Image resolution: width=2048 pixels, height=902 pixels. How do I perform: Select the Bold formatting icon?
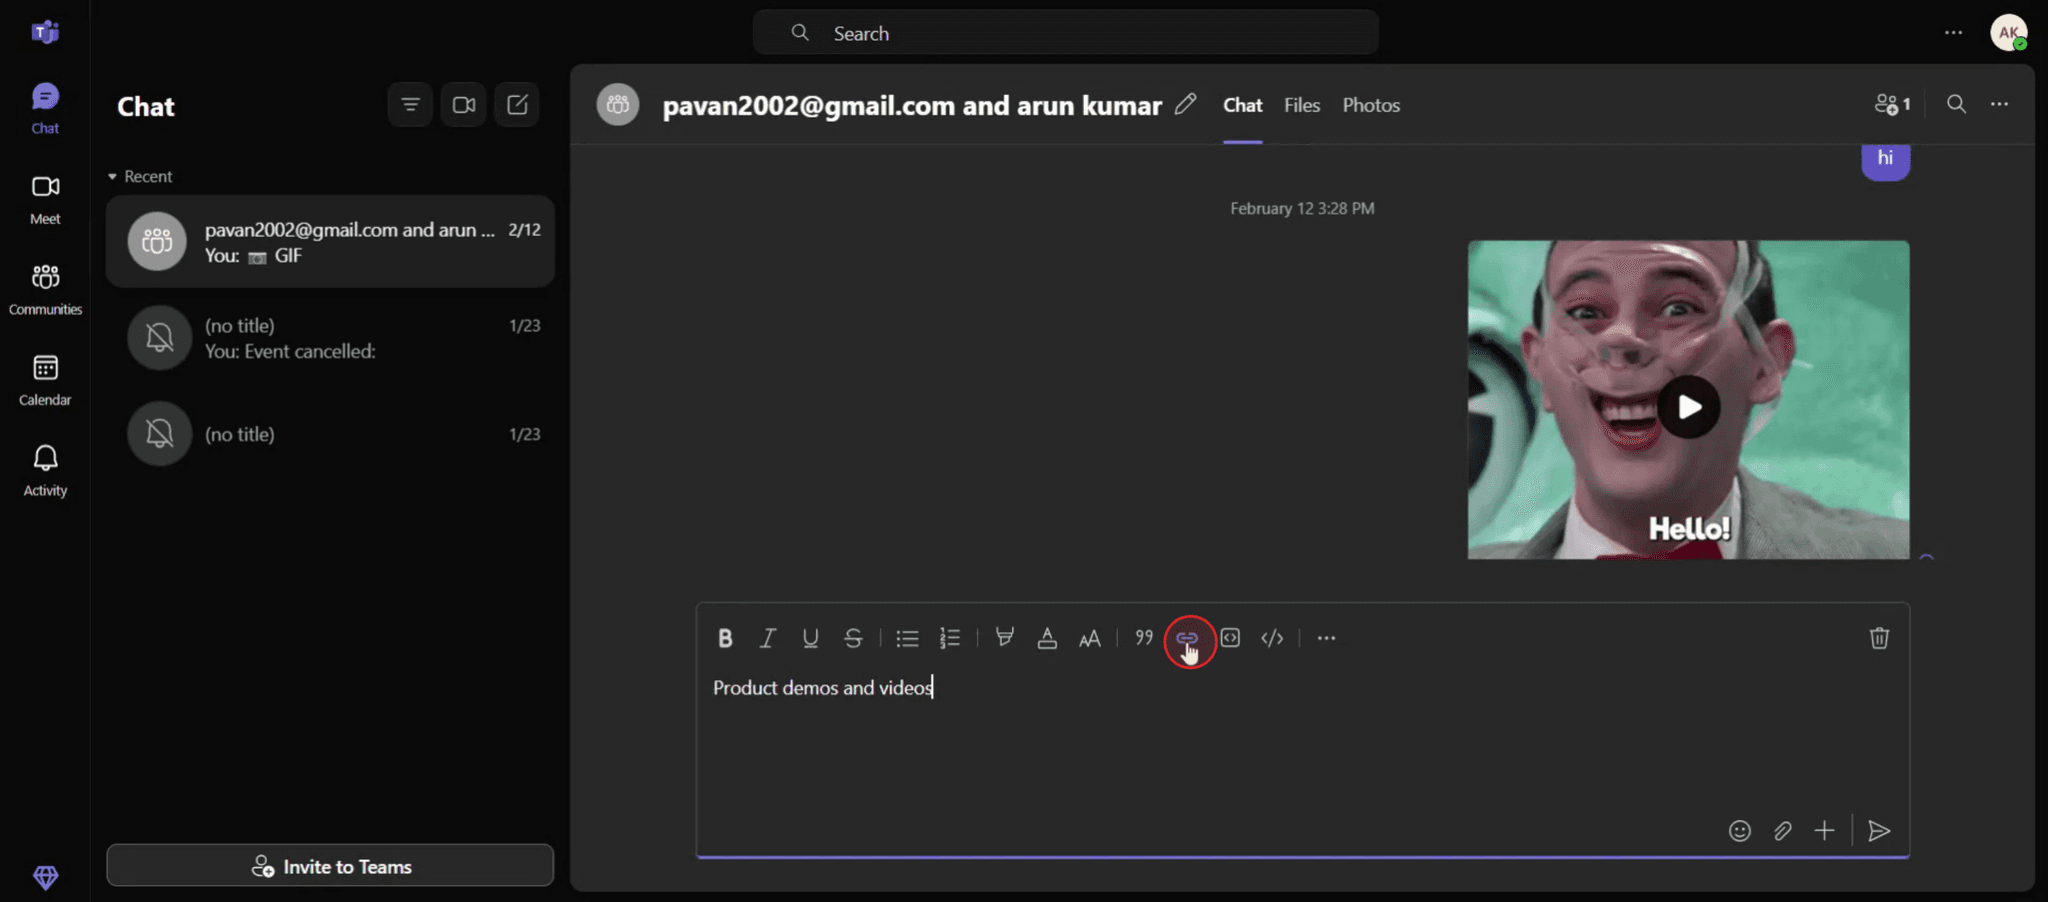724,637
